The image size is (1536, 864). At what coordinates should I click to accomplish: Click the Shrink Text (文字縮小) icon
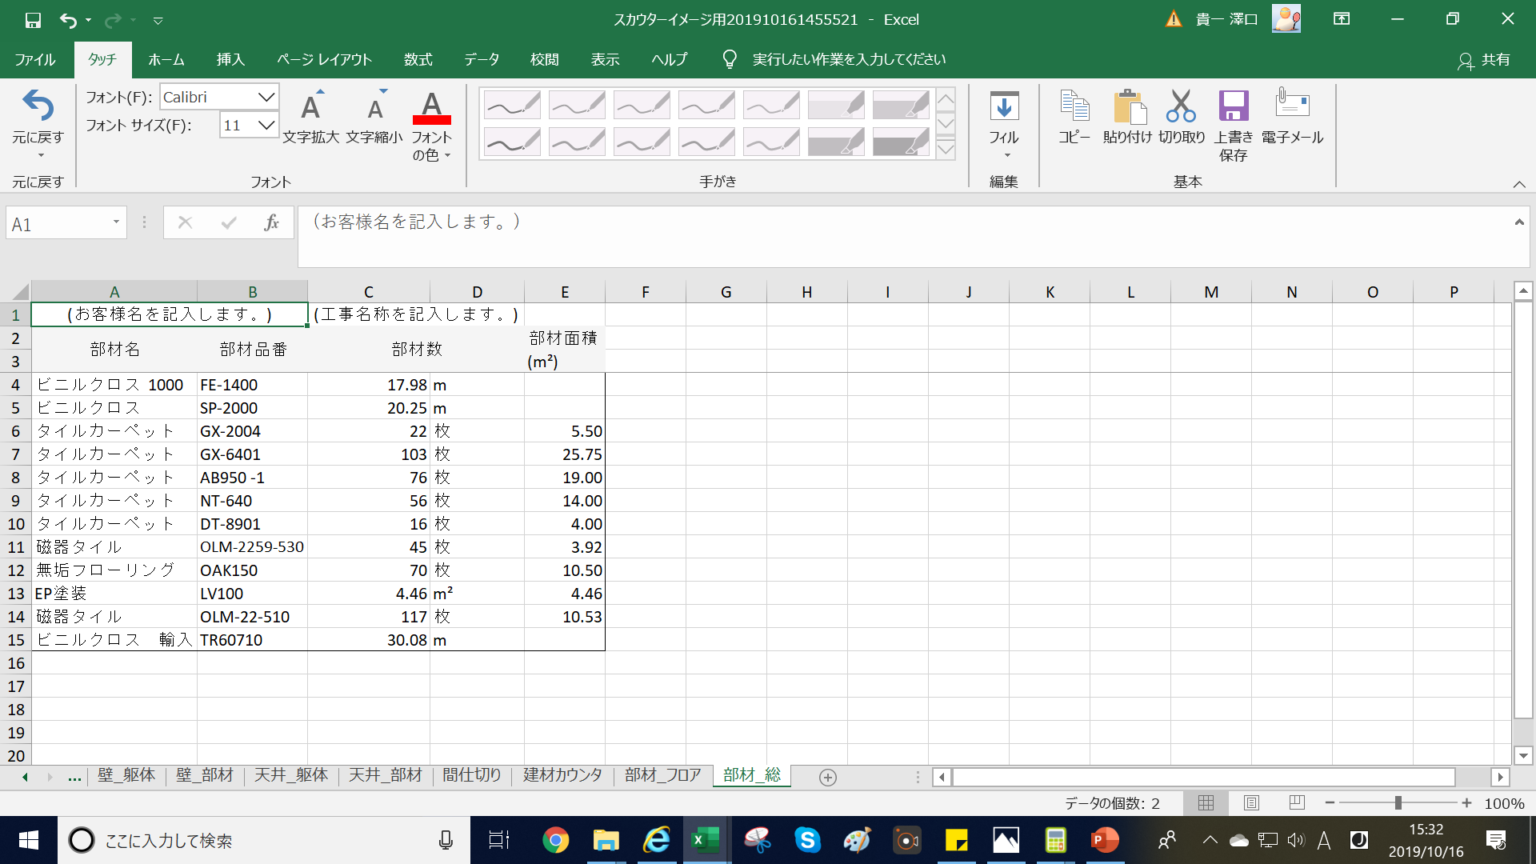point(375,108)
